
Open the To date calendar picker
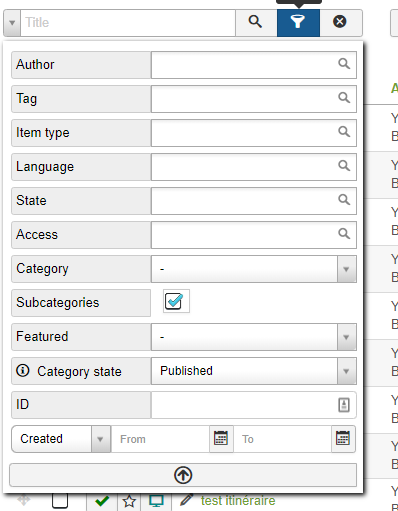[343, 439]
